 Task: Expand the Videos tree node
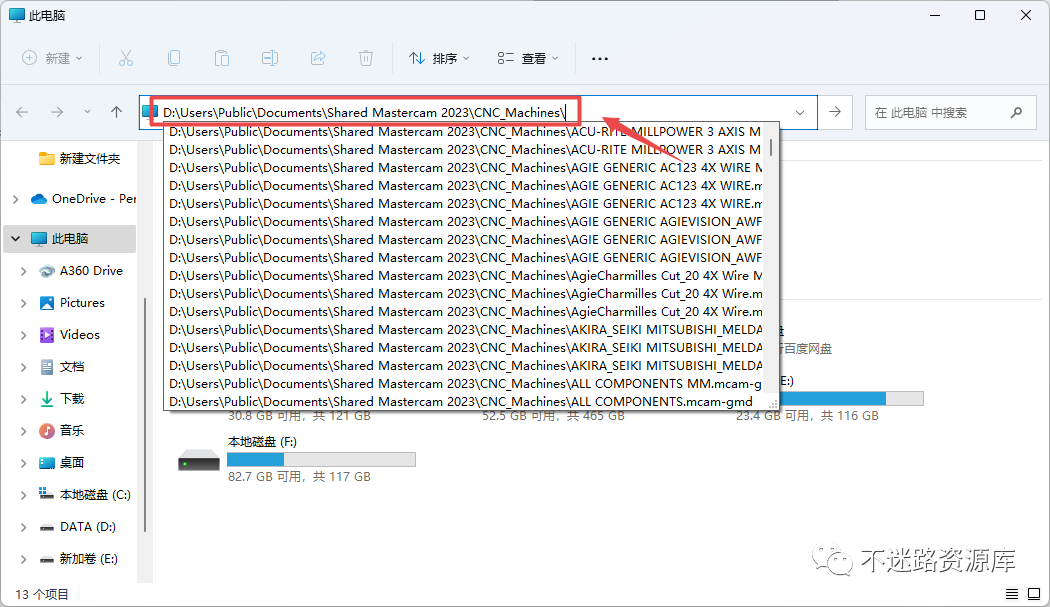tap(23, 335)
